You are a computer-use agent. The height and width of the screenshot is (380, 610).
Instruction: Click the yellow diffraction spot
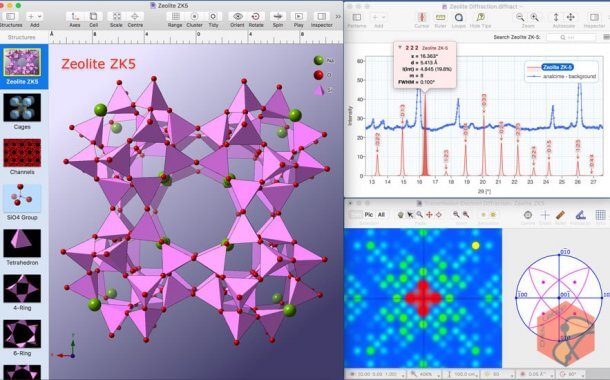475,245
